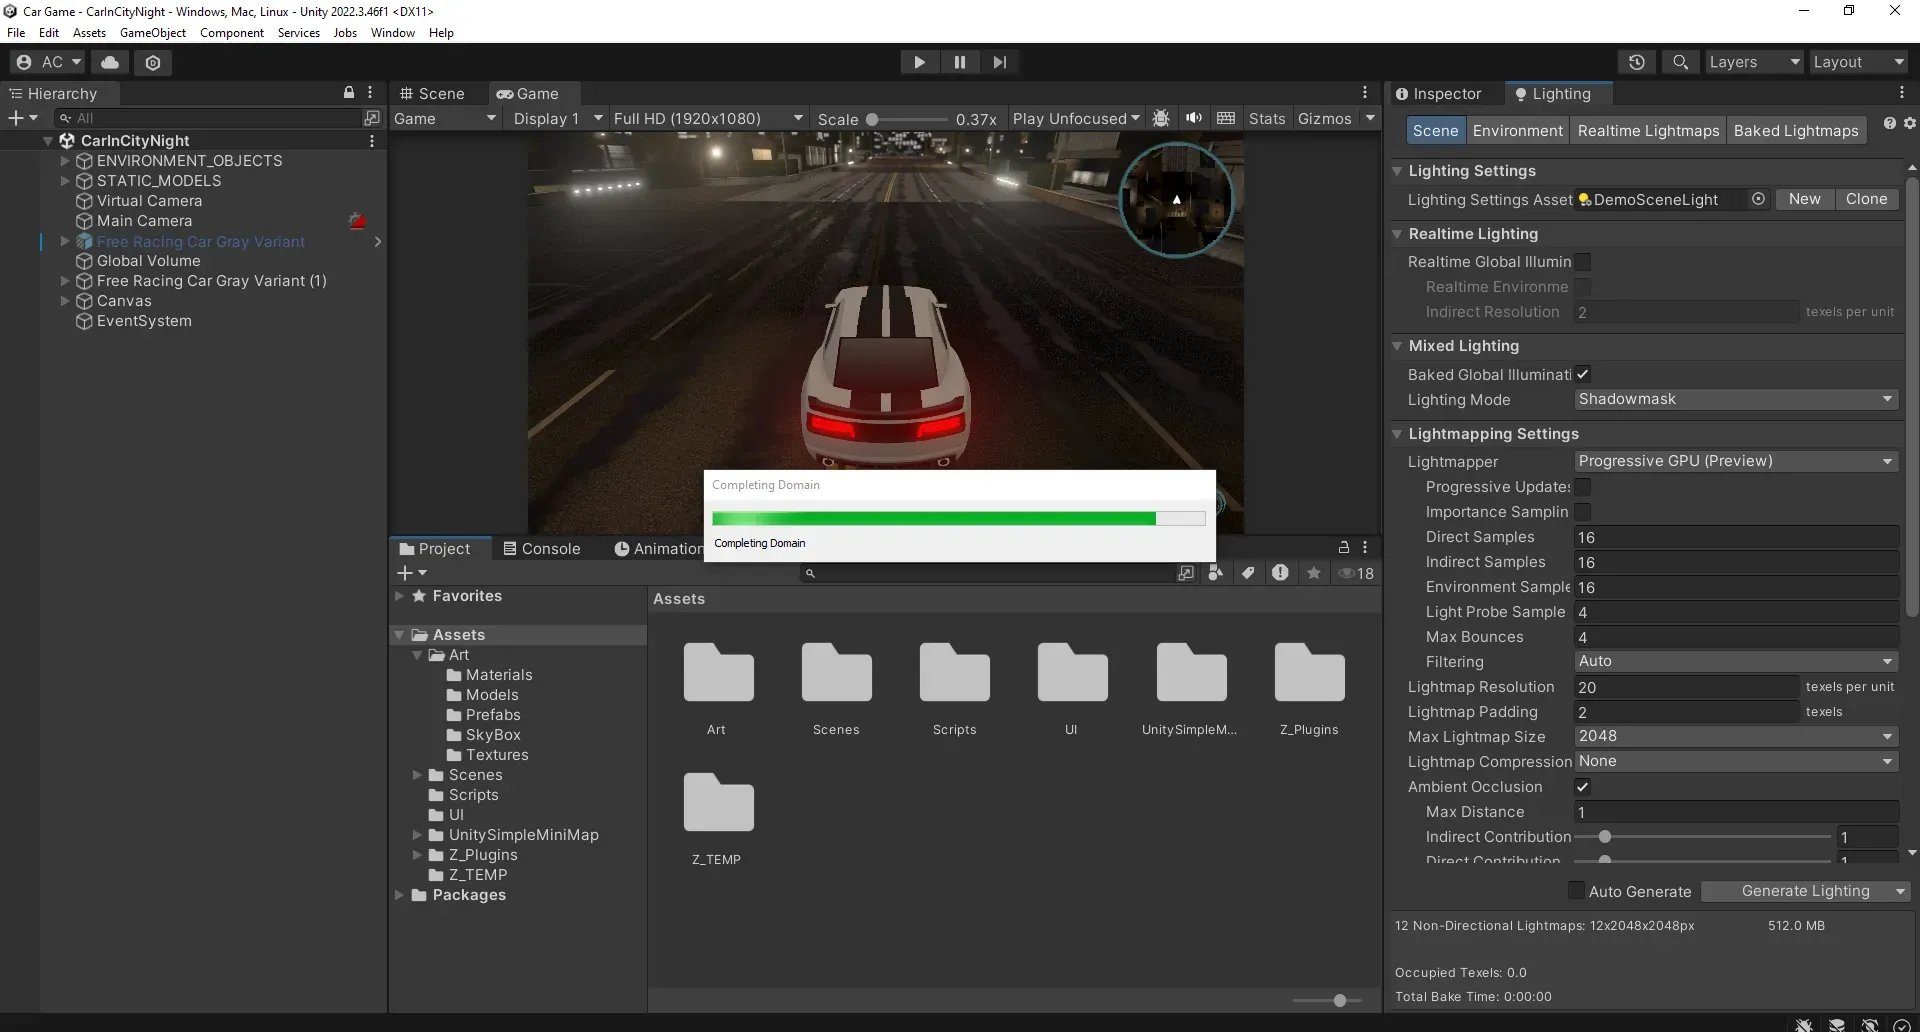The height and width of the screenshot is (1032, 1920).
Task: Toggle the Game view shortcuts keyboard icon
Action: (1226, 118)
